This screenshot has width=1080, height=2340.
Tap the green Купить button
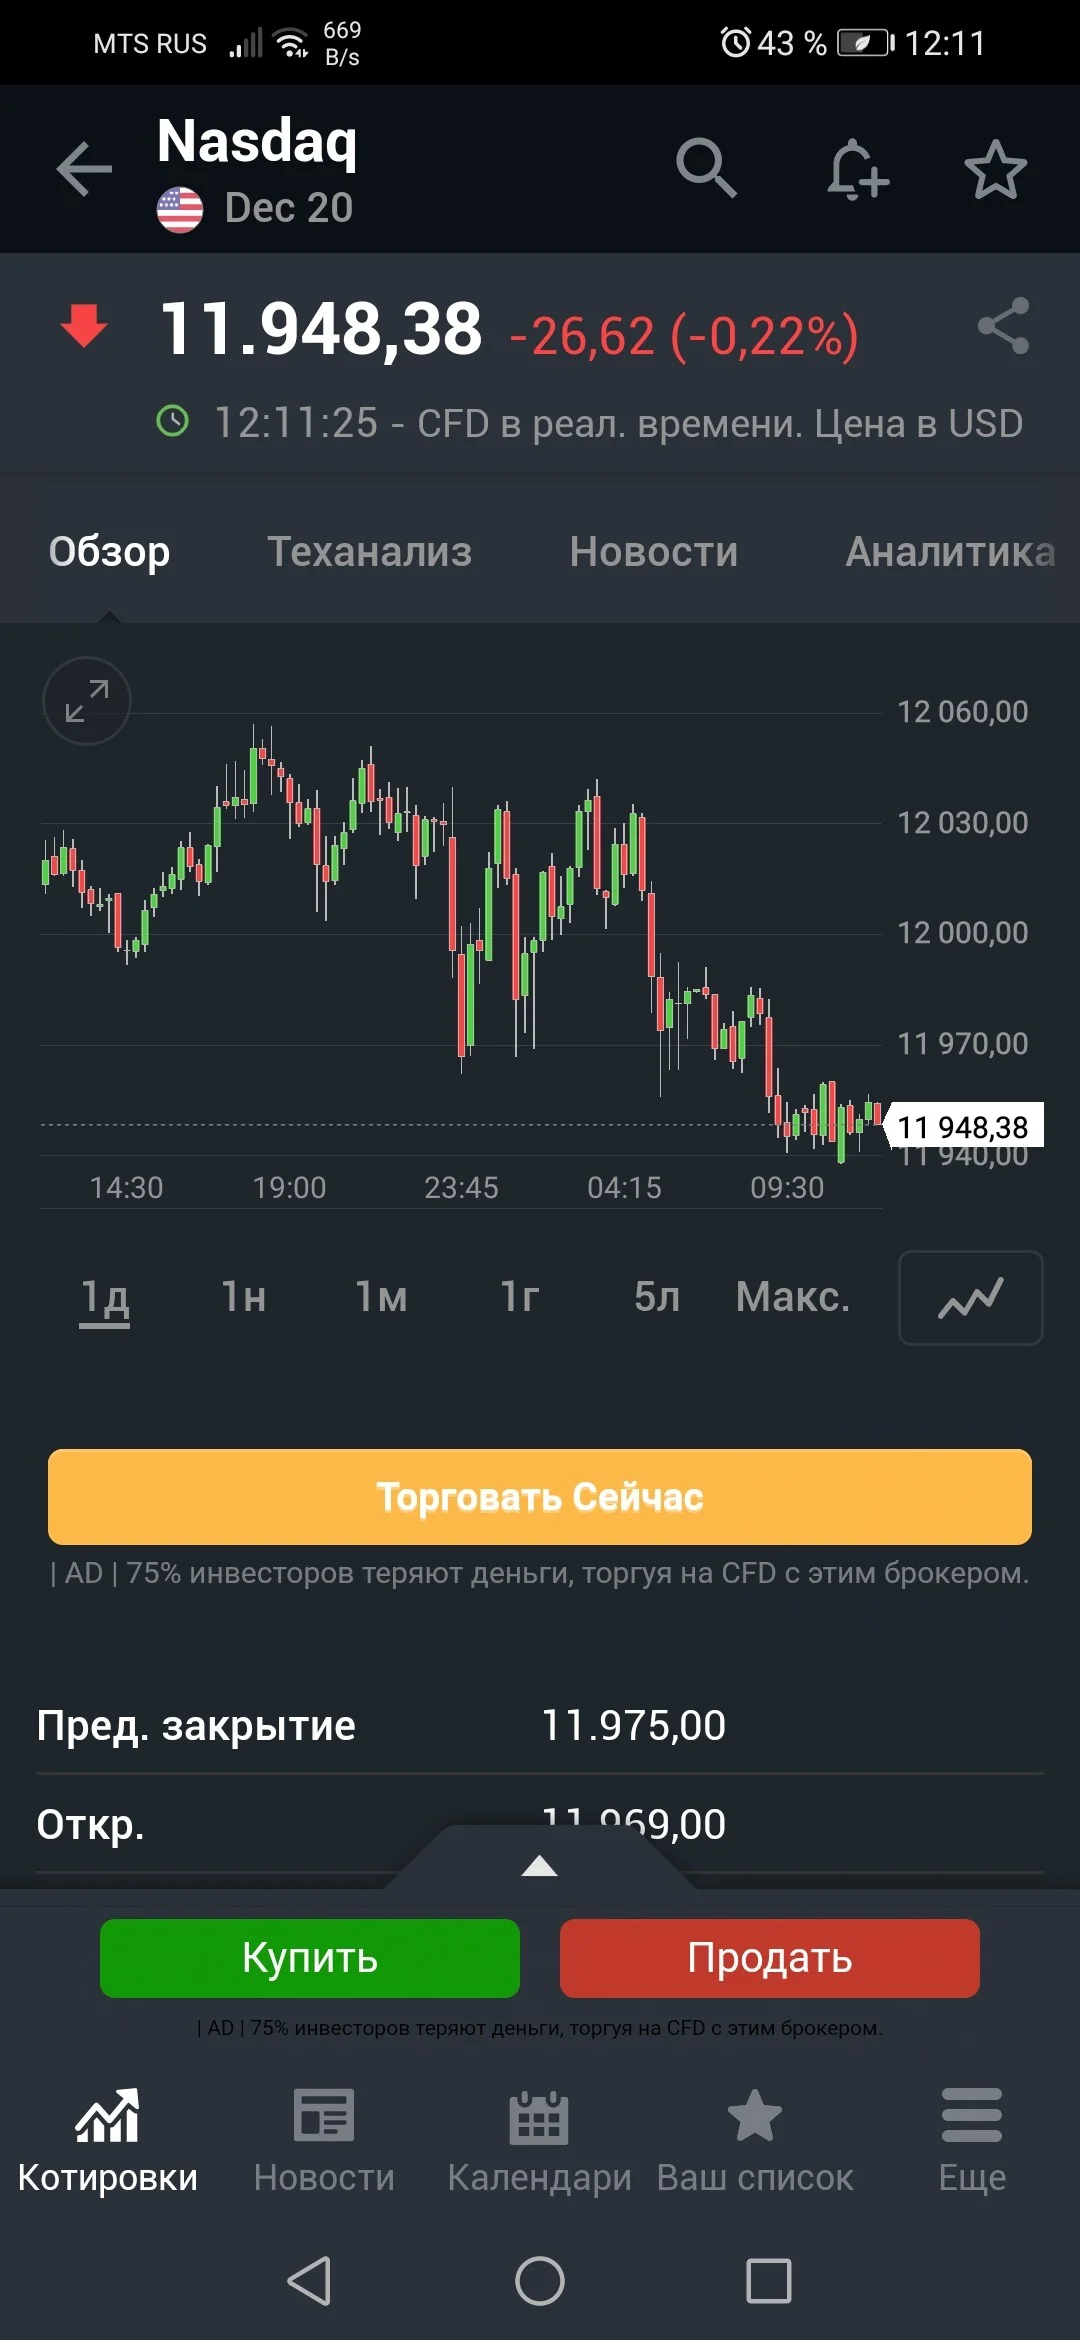310,1958
